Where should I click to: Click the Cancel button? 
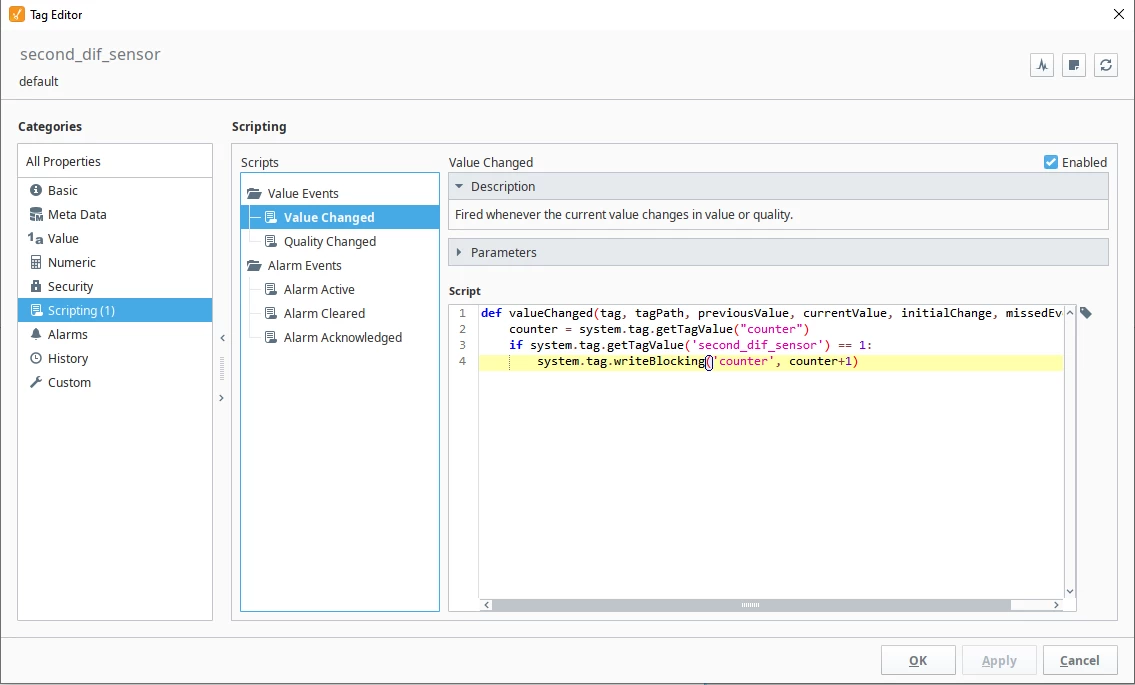1079,660
